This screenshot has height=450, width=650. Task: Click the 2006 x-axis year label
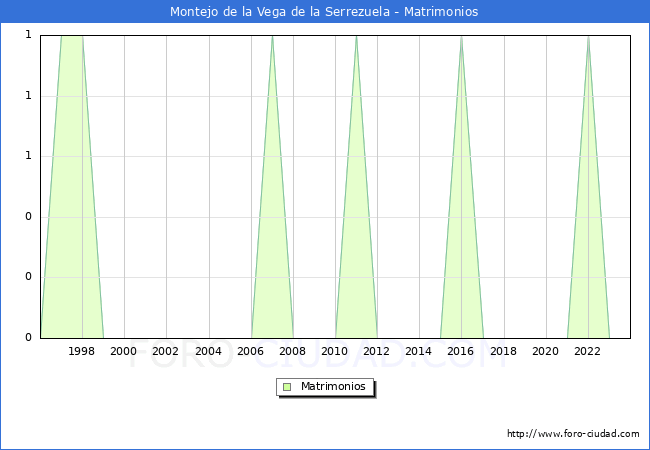point(251,351)
